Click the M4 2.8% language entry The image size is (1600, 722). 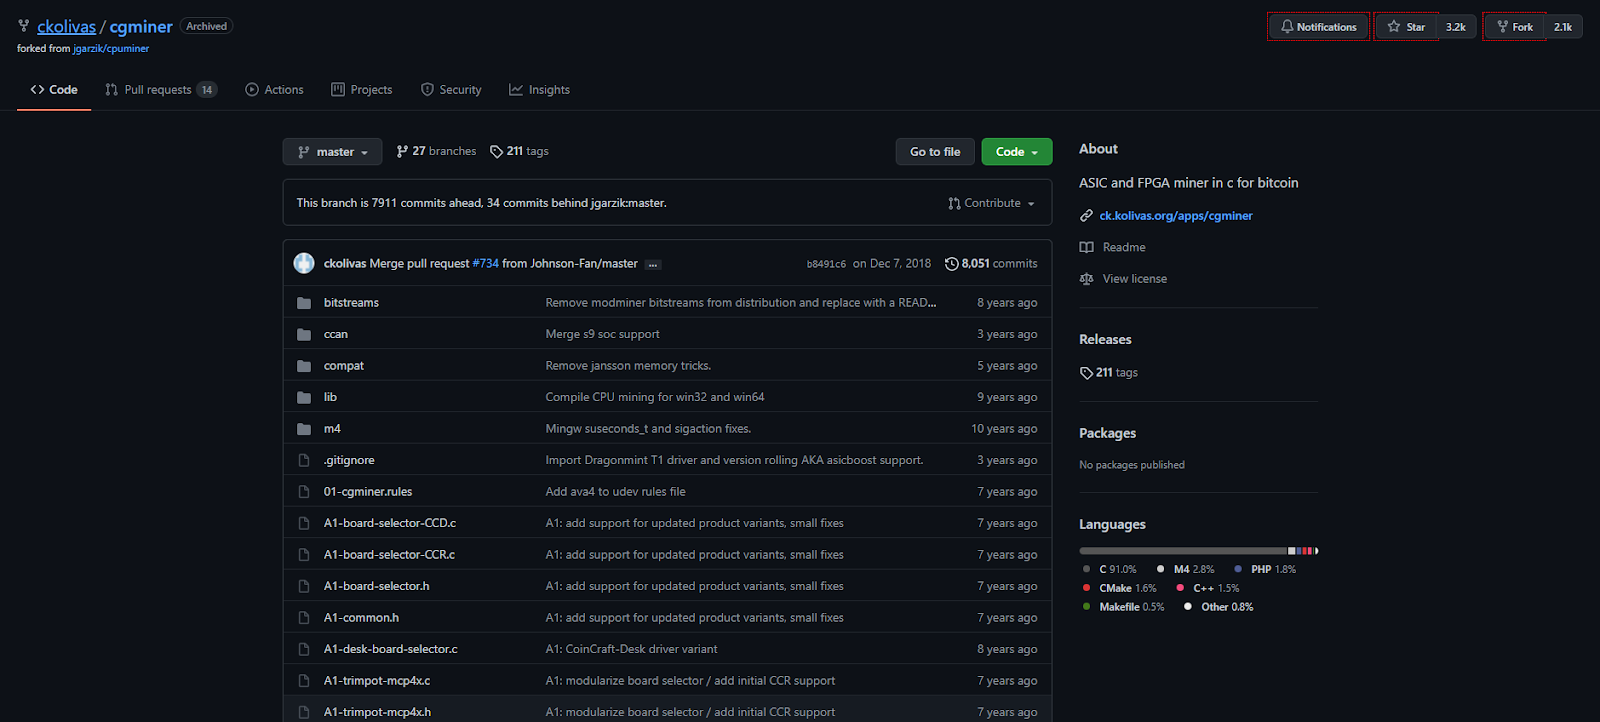click(x=1186, y=570)
